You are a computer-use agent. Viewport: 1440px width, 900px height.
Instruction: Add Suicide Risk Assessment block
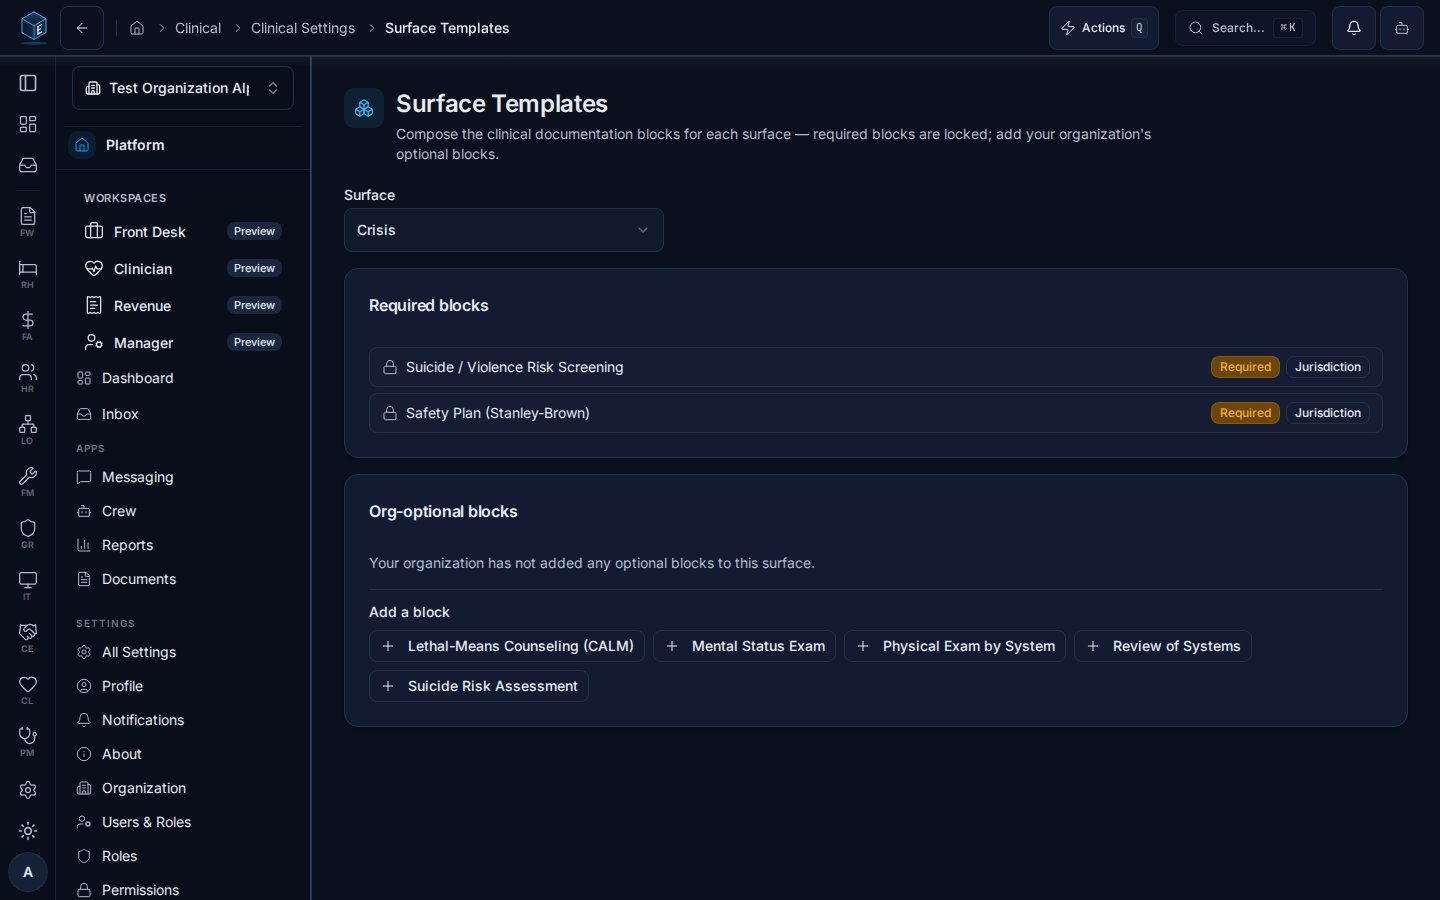click(479, 686)
